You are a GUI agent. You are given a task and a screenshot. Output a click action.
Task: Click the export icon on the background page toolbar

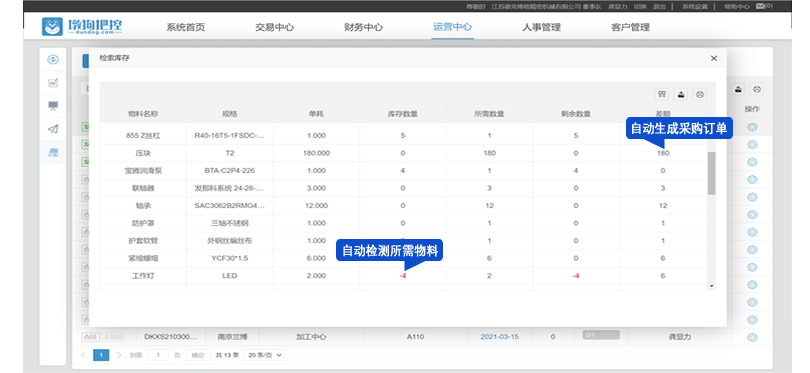pos(739,89)
